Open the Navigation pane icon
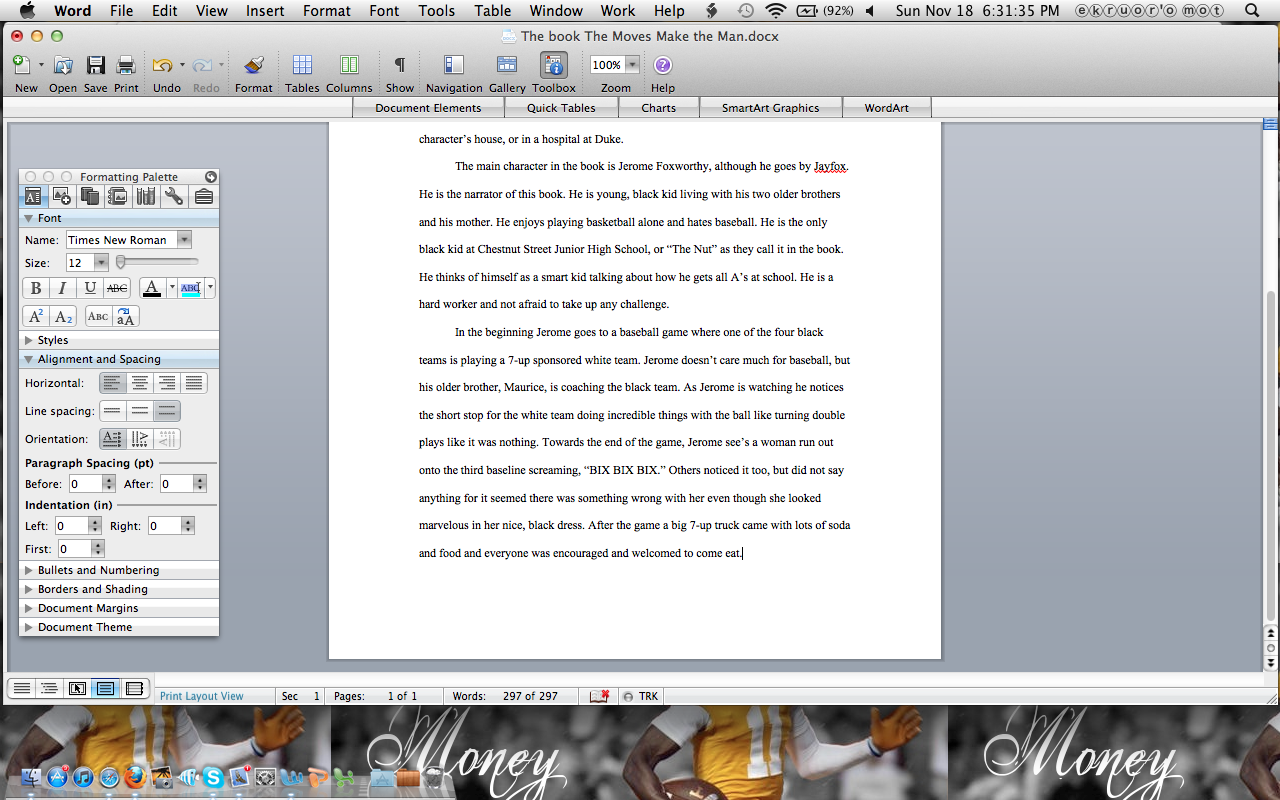Image resolution: width=1280 pixels, height=800 pixels. click(454, 65)
